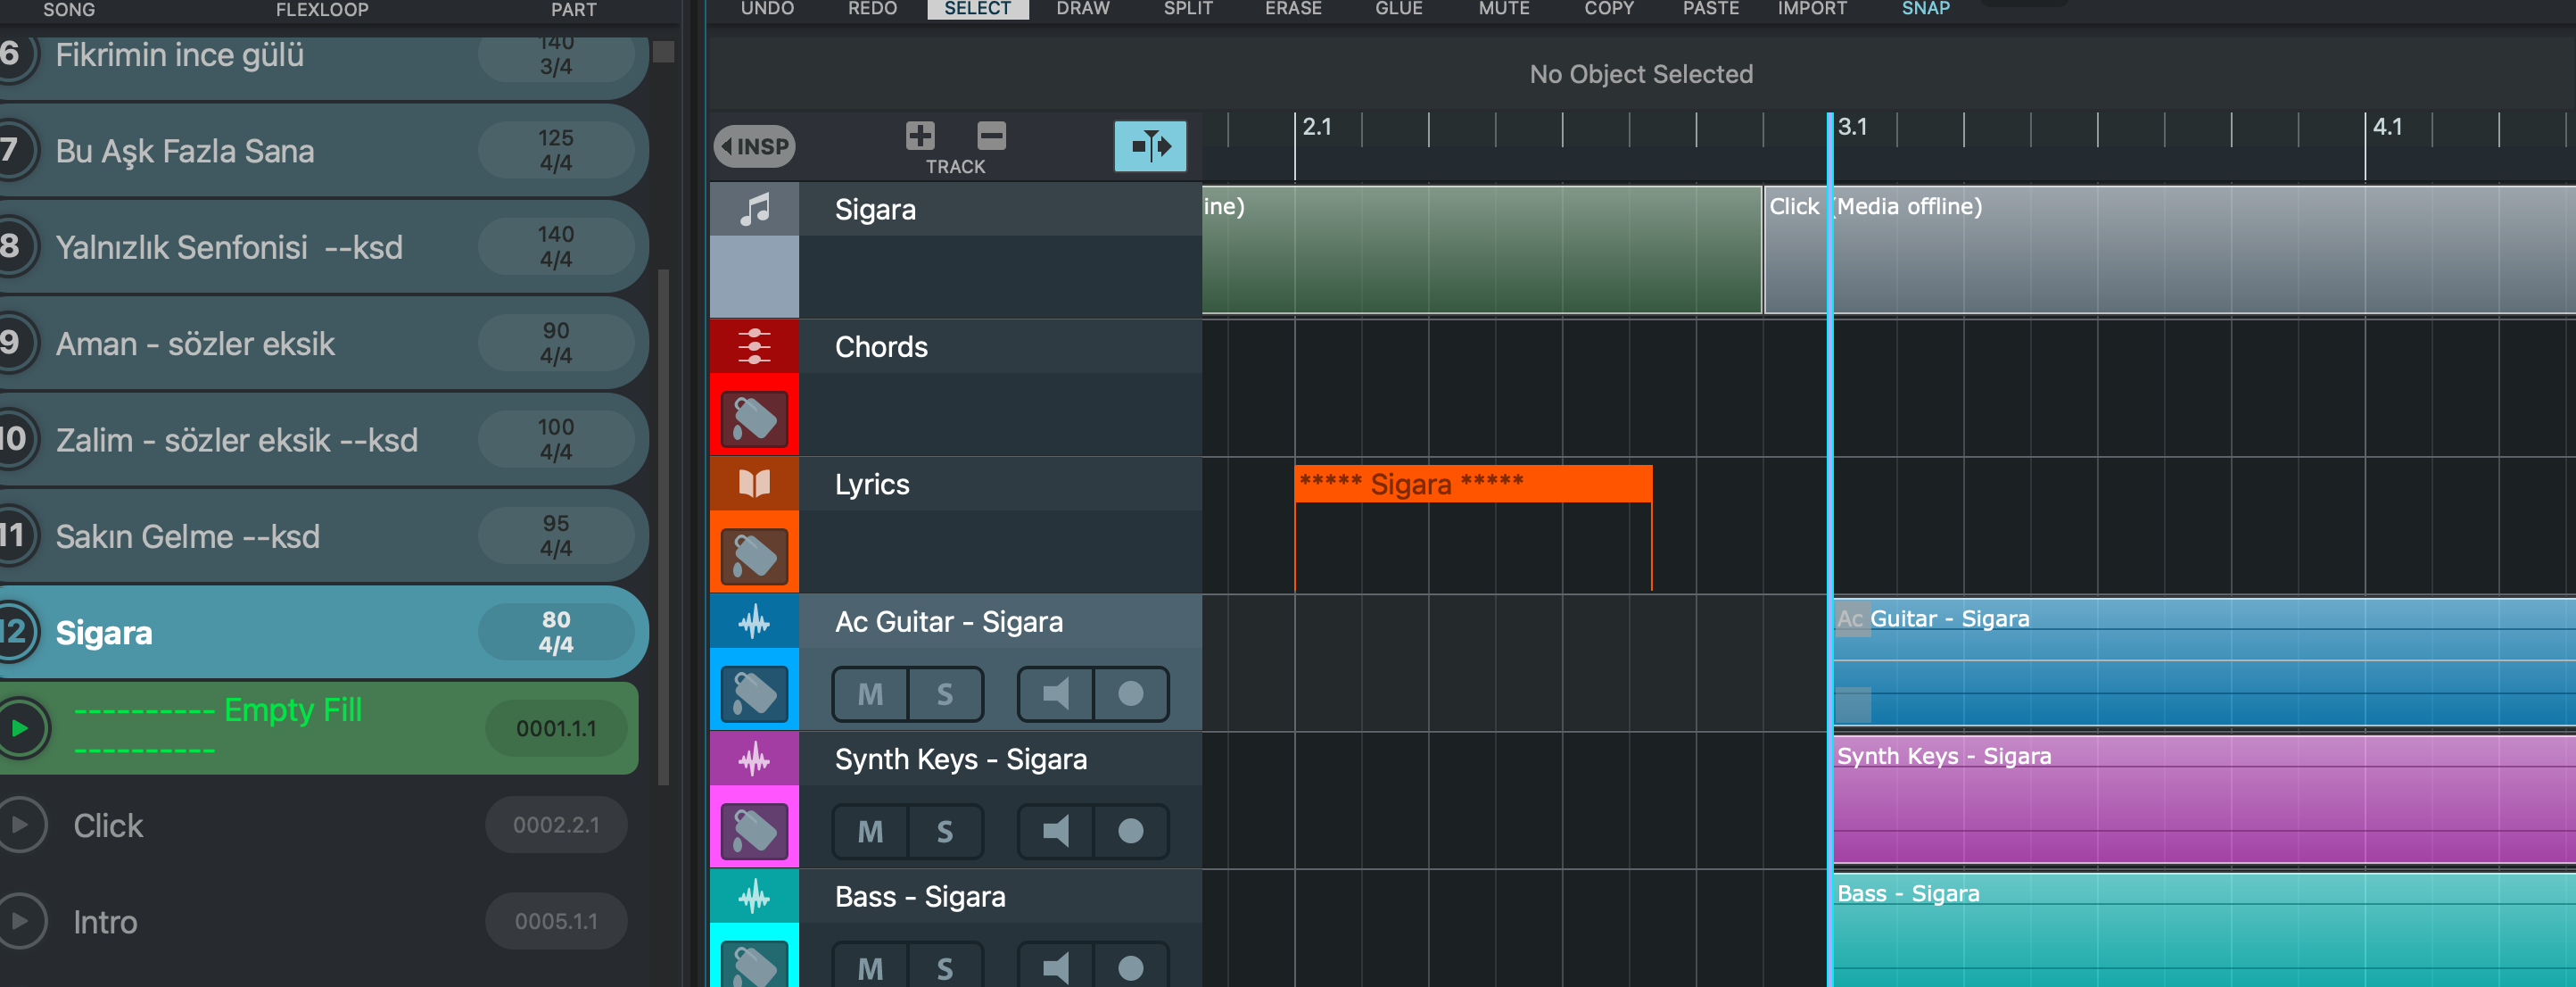Choose the Split tool
The image size is (2576, 987).
[x=1187, y=9]
